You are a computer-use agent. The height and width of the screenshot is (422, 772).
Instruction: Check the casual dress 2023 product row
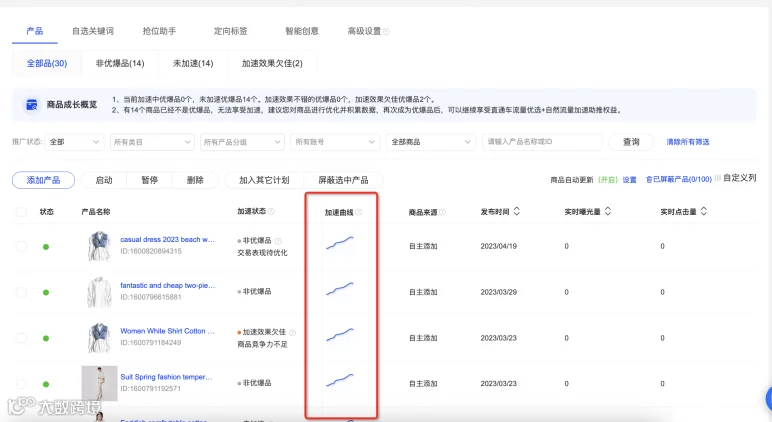coord(21,246)
